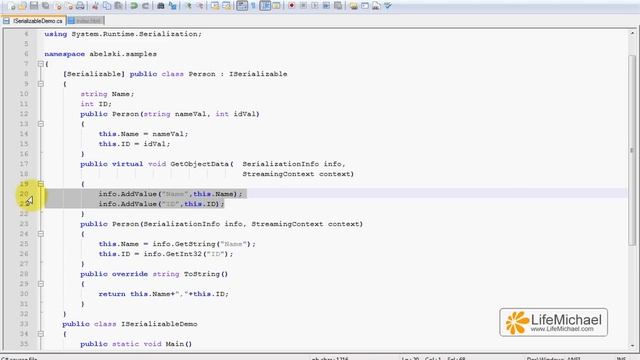Viewport: 640px width, 360px height.
Task: Place cursor on 'int ID;' line
Action: (96, 104)
